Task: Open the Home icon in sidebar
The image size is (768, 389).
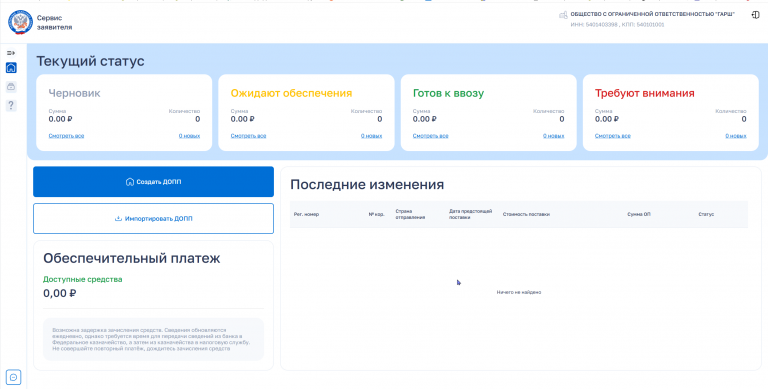Action: pyautogui.click(x=11, y=68)
